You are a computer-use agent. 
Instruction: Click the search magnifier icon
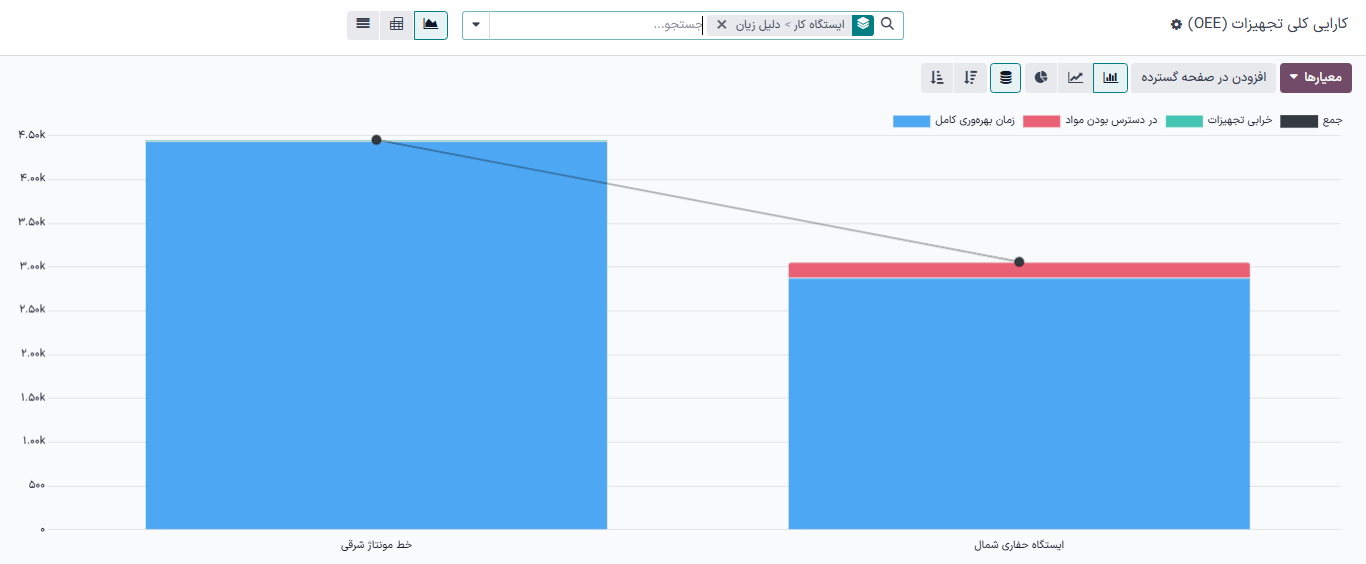(x=887, y=24)
